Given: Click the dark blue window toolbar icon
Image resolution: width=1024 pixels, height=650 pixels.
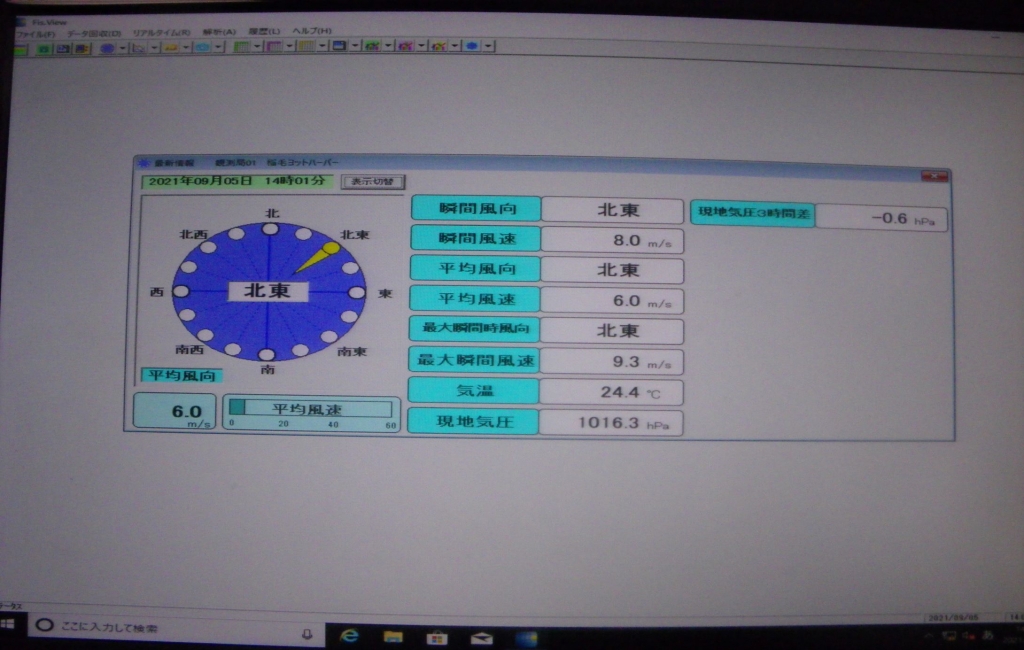Looking at the screenshot, I should (x=339, y=46).
